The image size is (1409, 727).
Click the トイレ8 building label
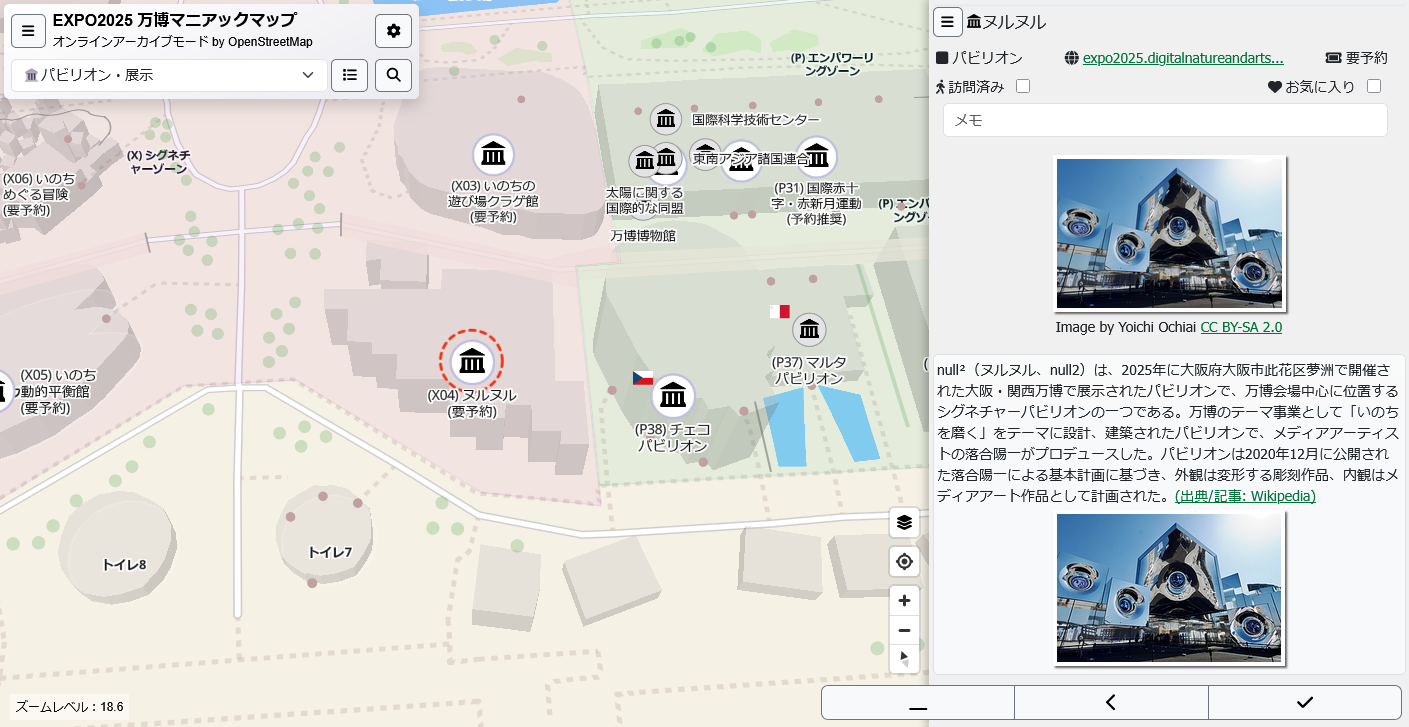pos(124,565)
